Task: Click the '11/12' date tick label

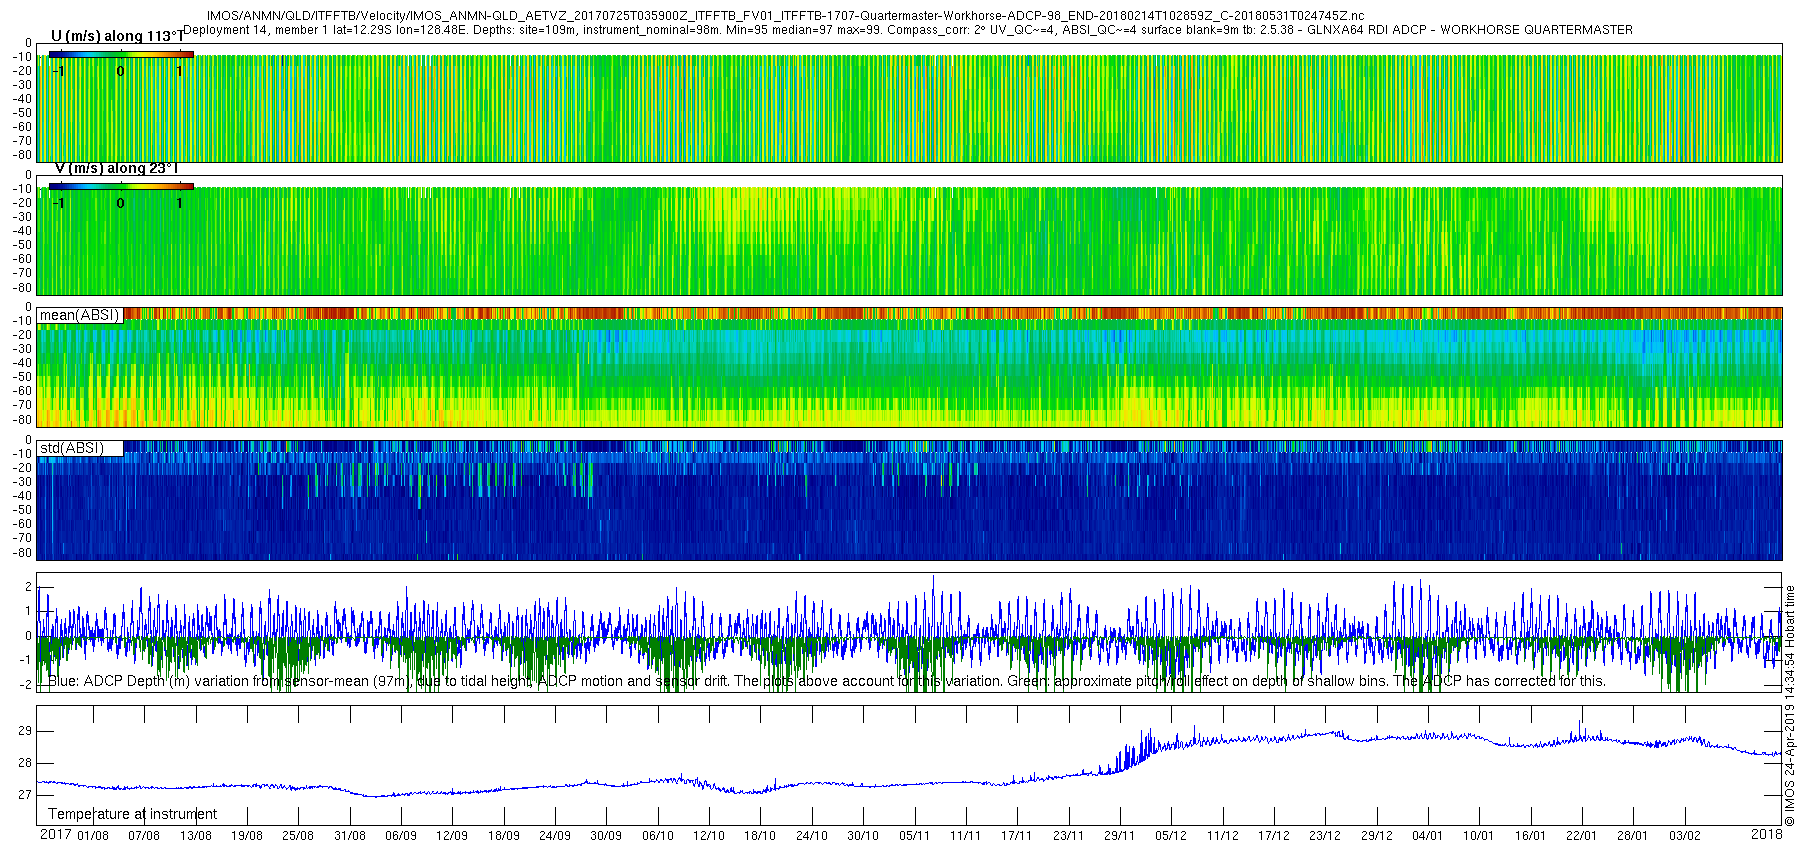Action: (1222, 836)
